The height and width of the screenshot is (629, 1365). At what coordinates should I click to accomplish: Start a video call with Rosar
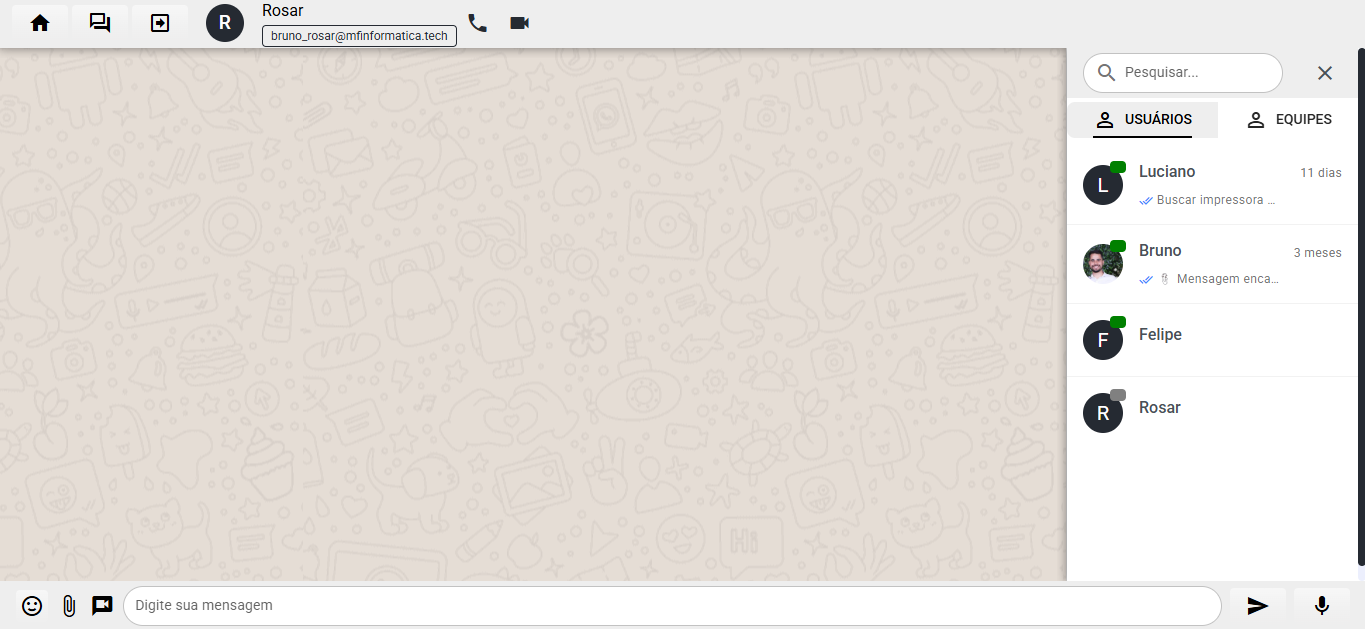[x=519, y=23]
